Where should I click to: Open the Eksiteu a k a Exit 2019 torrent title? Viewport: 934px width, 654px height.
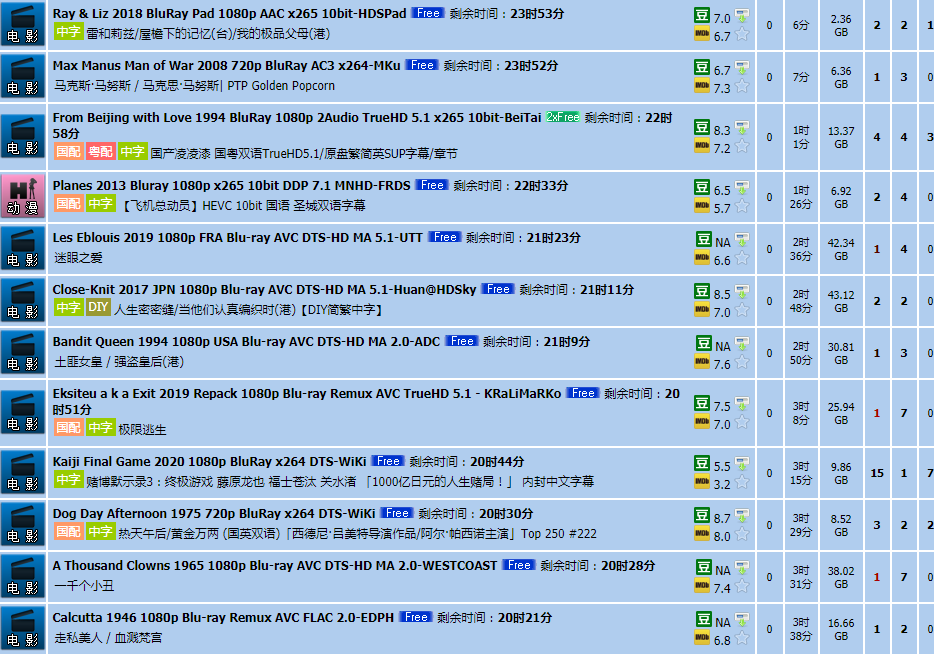[x=307, y=394]
